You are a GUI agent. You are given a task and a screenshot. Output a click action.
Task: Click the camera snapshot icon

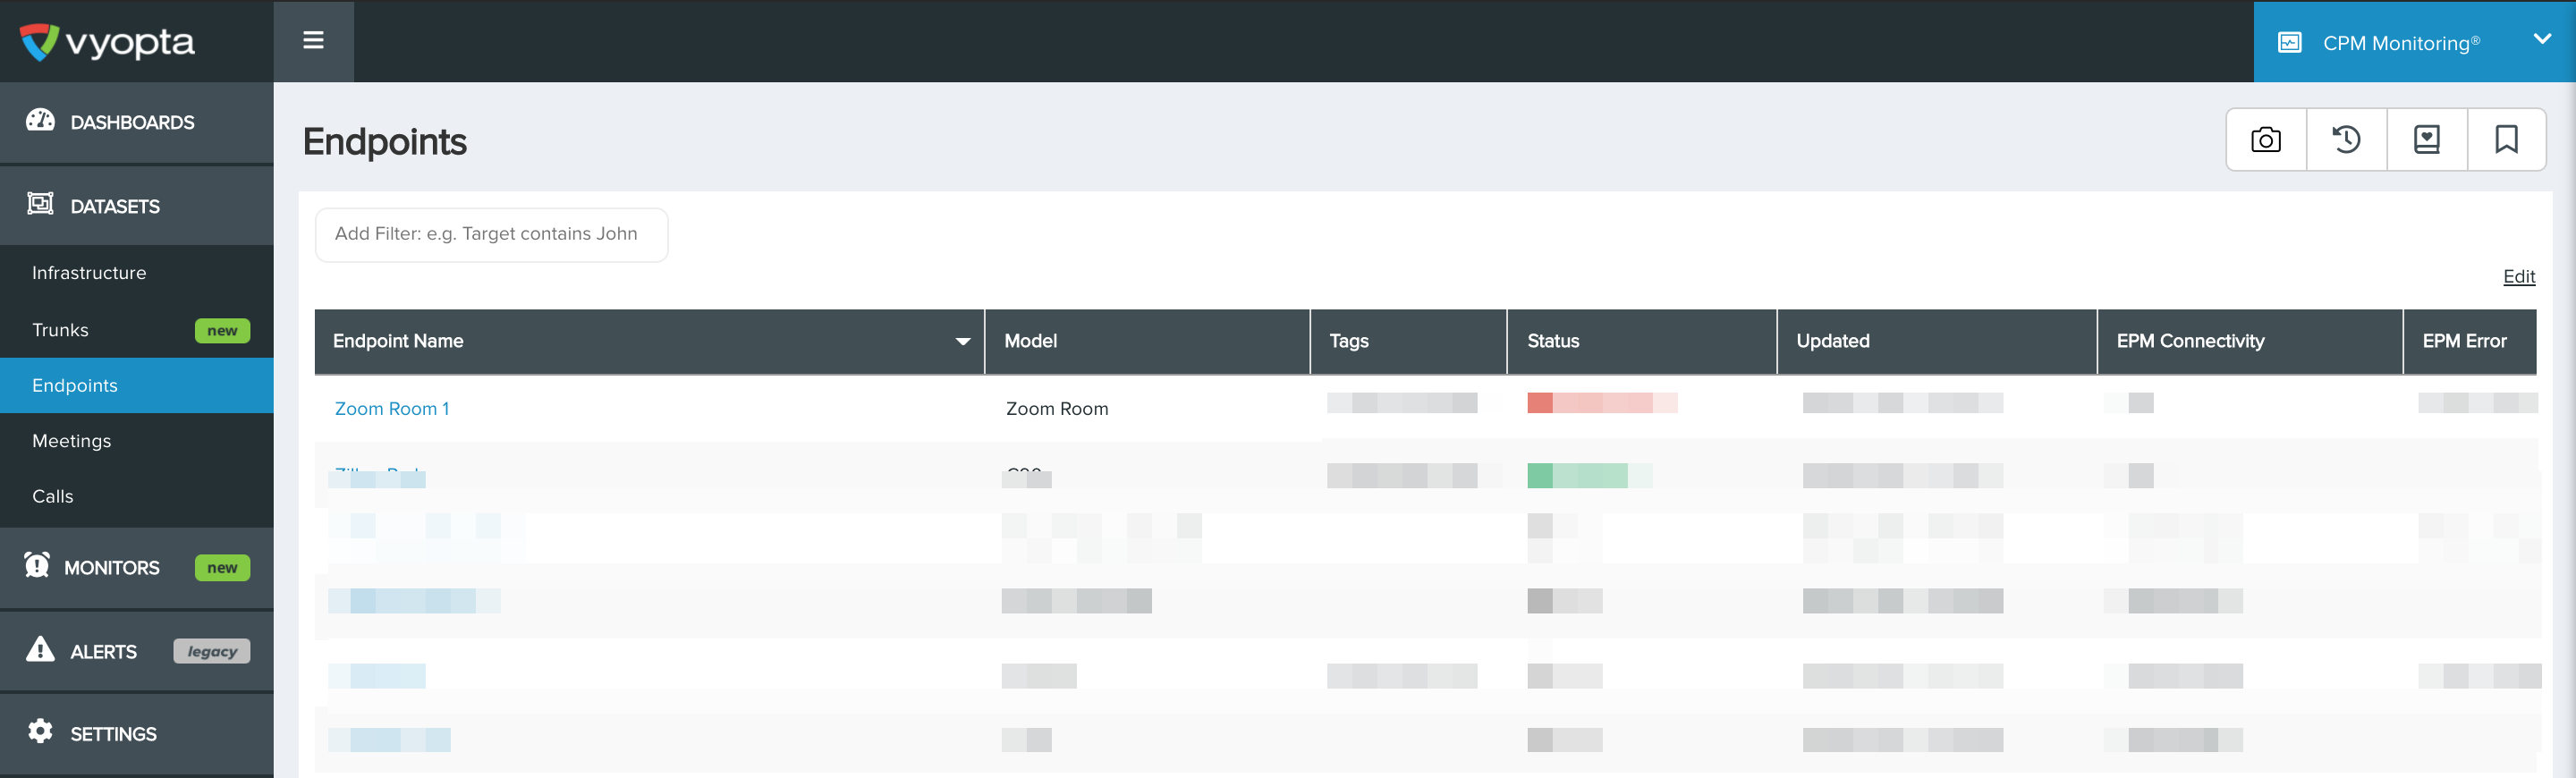2265,140
